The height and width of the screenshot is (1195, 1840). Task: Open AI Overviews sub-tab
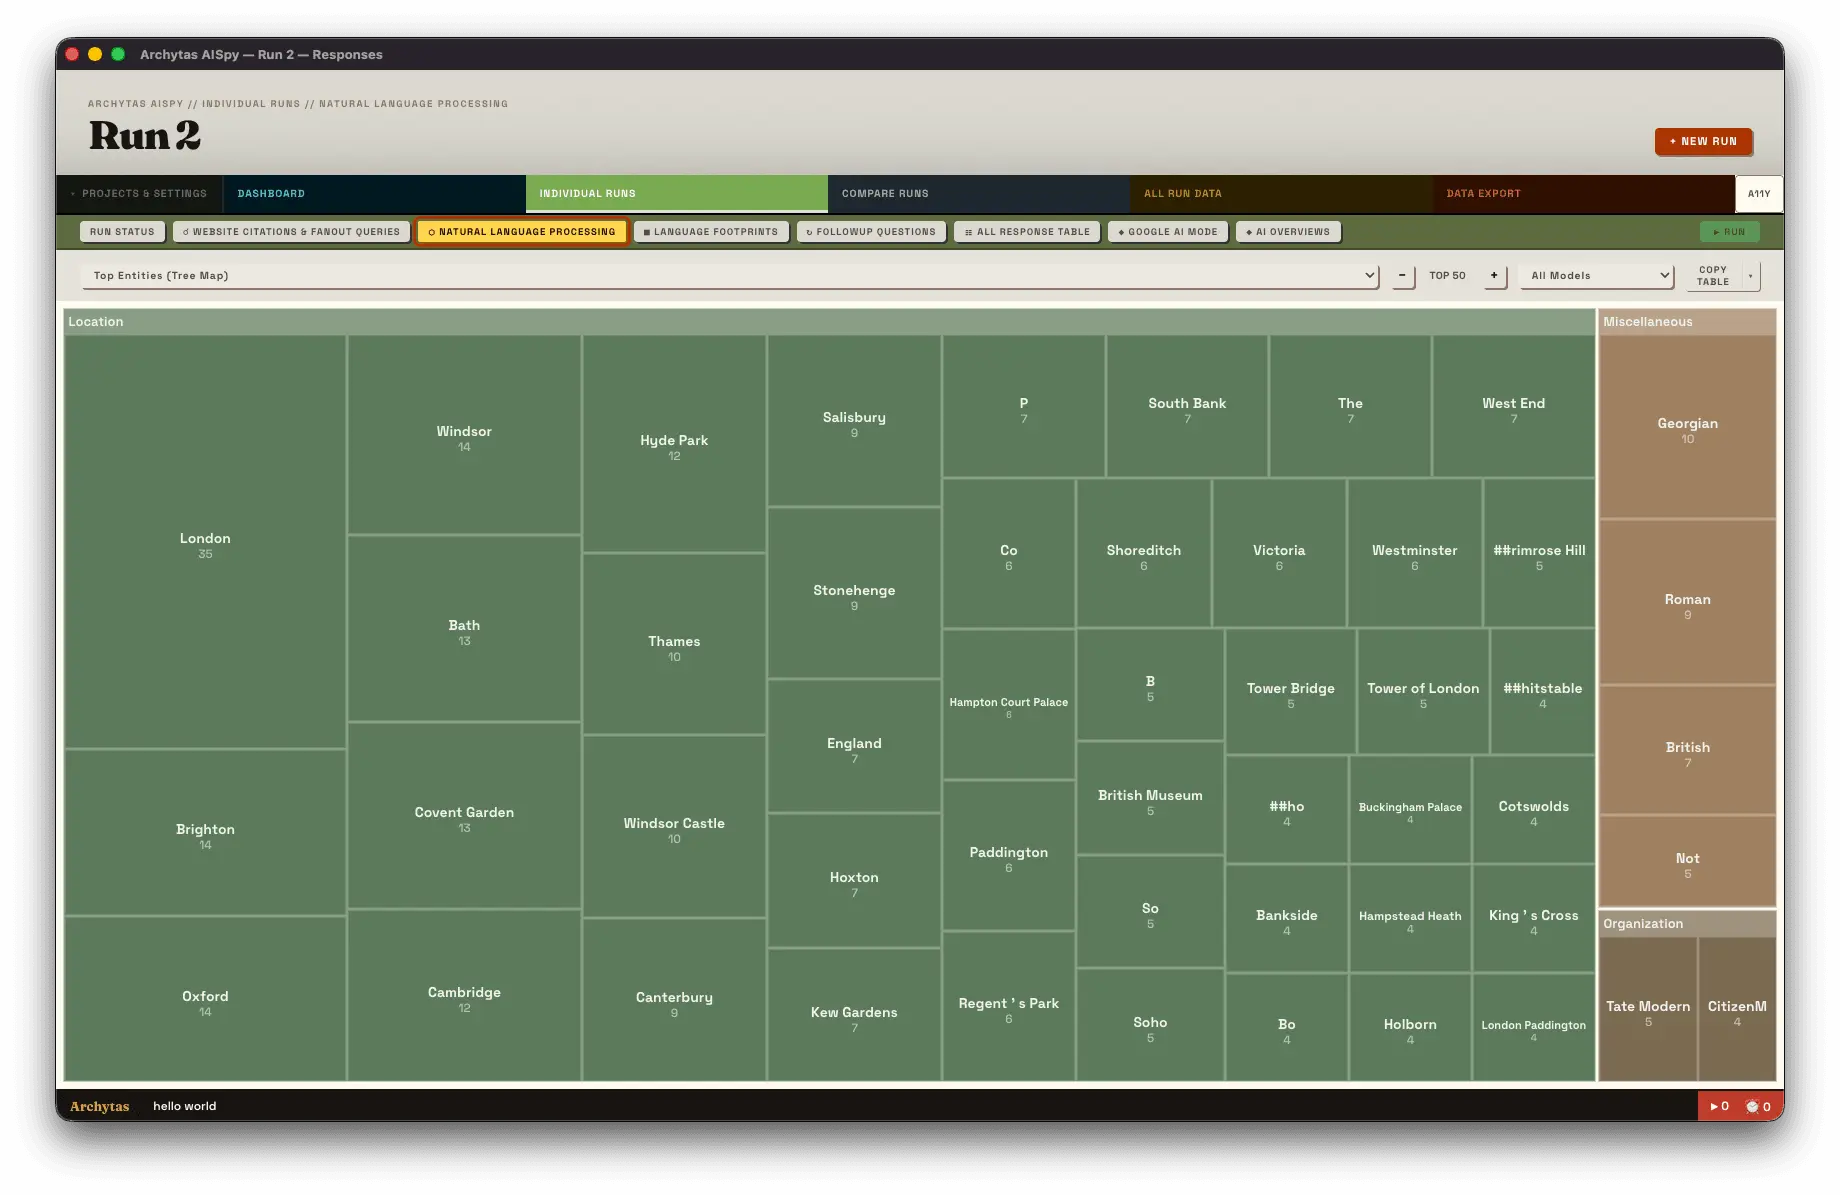click(1288, 232)
